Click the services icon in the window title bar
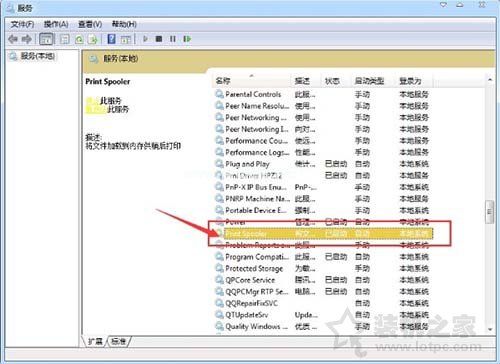This screenshot has height=364, width=500. coord(10,8)
